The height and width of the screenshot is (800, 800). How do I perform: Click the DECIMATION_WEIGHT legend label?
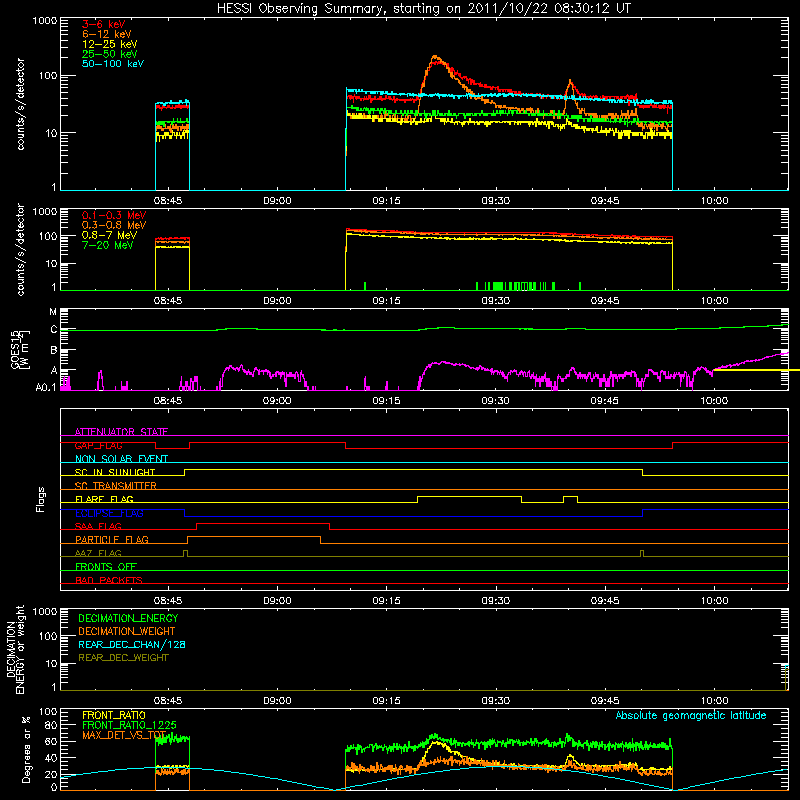coord(127,631)
